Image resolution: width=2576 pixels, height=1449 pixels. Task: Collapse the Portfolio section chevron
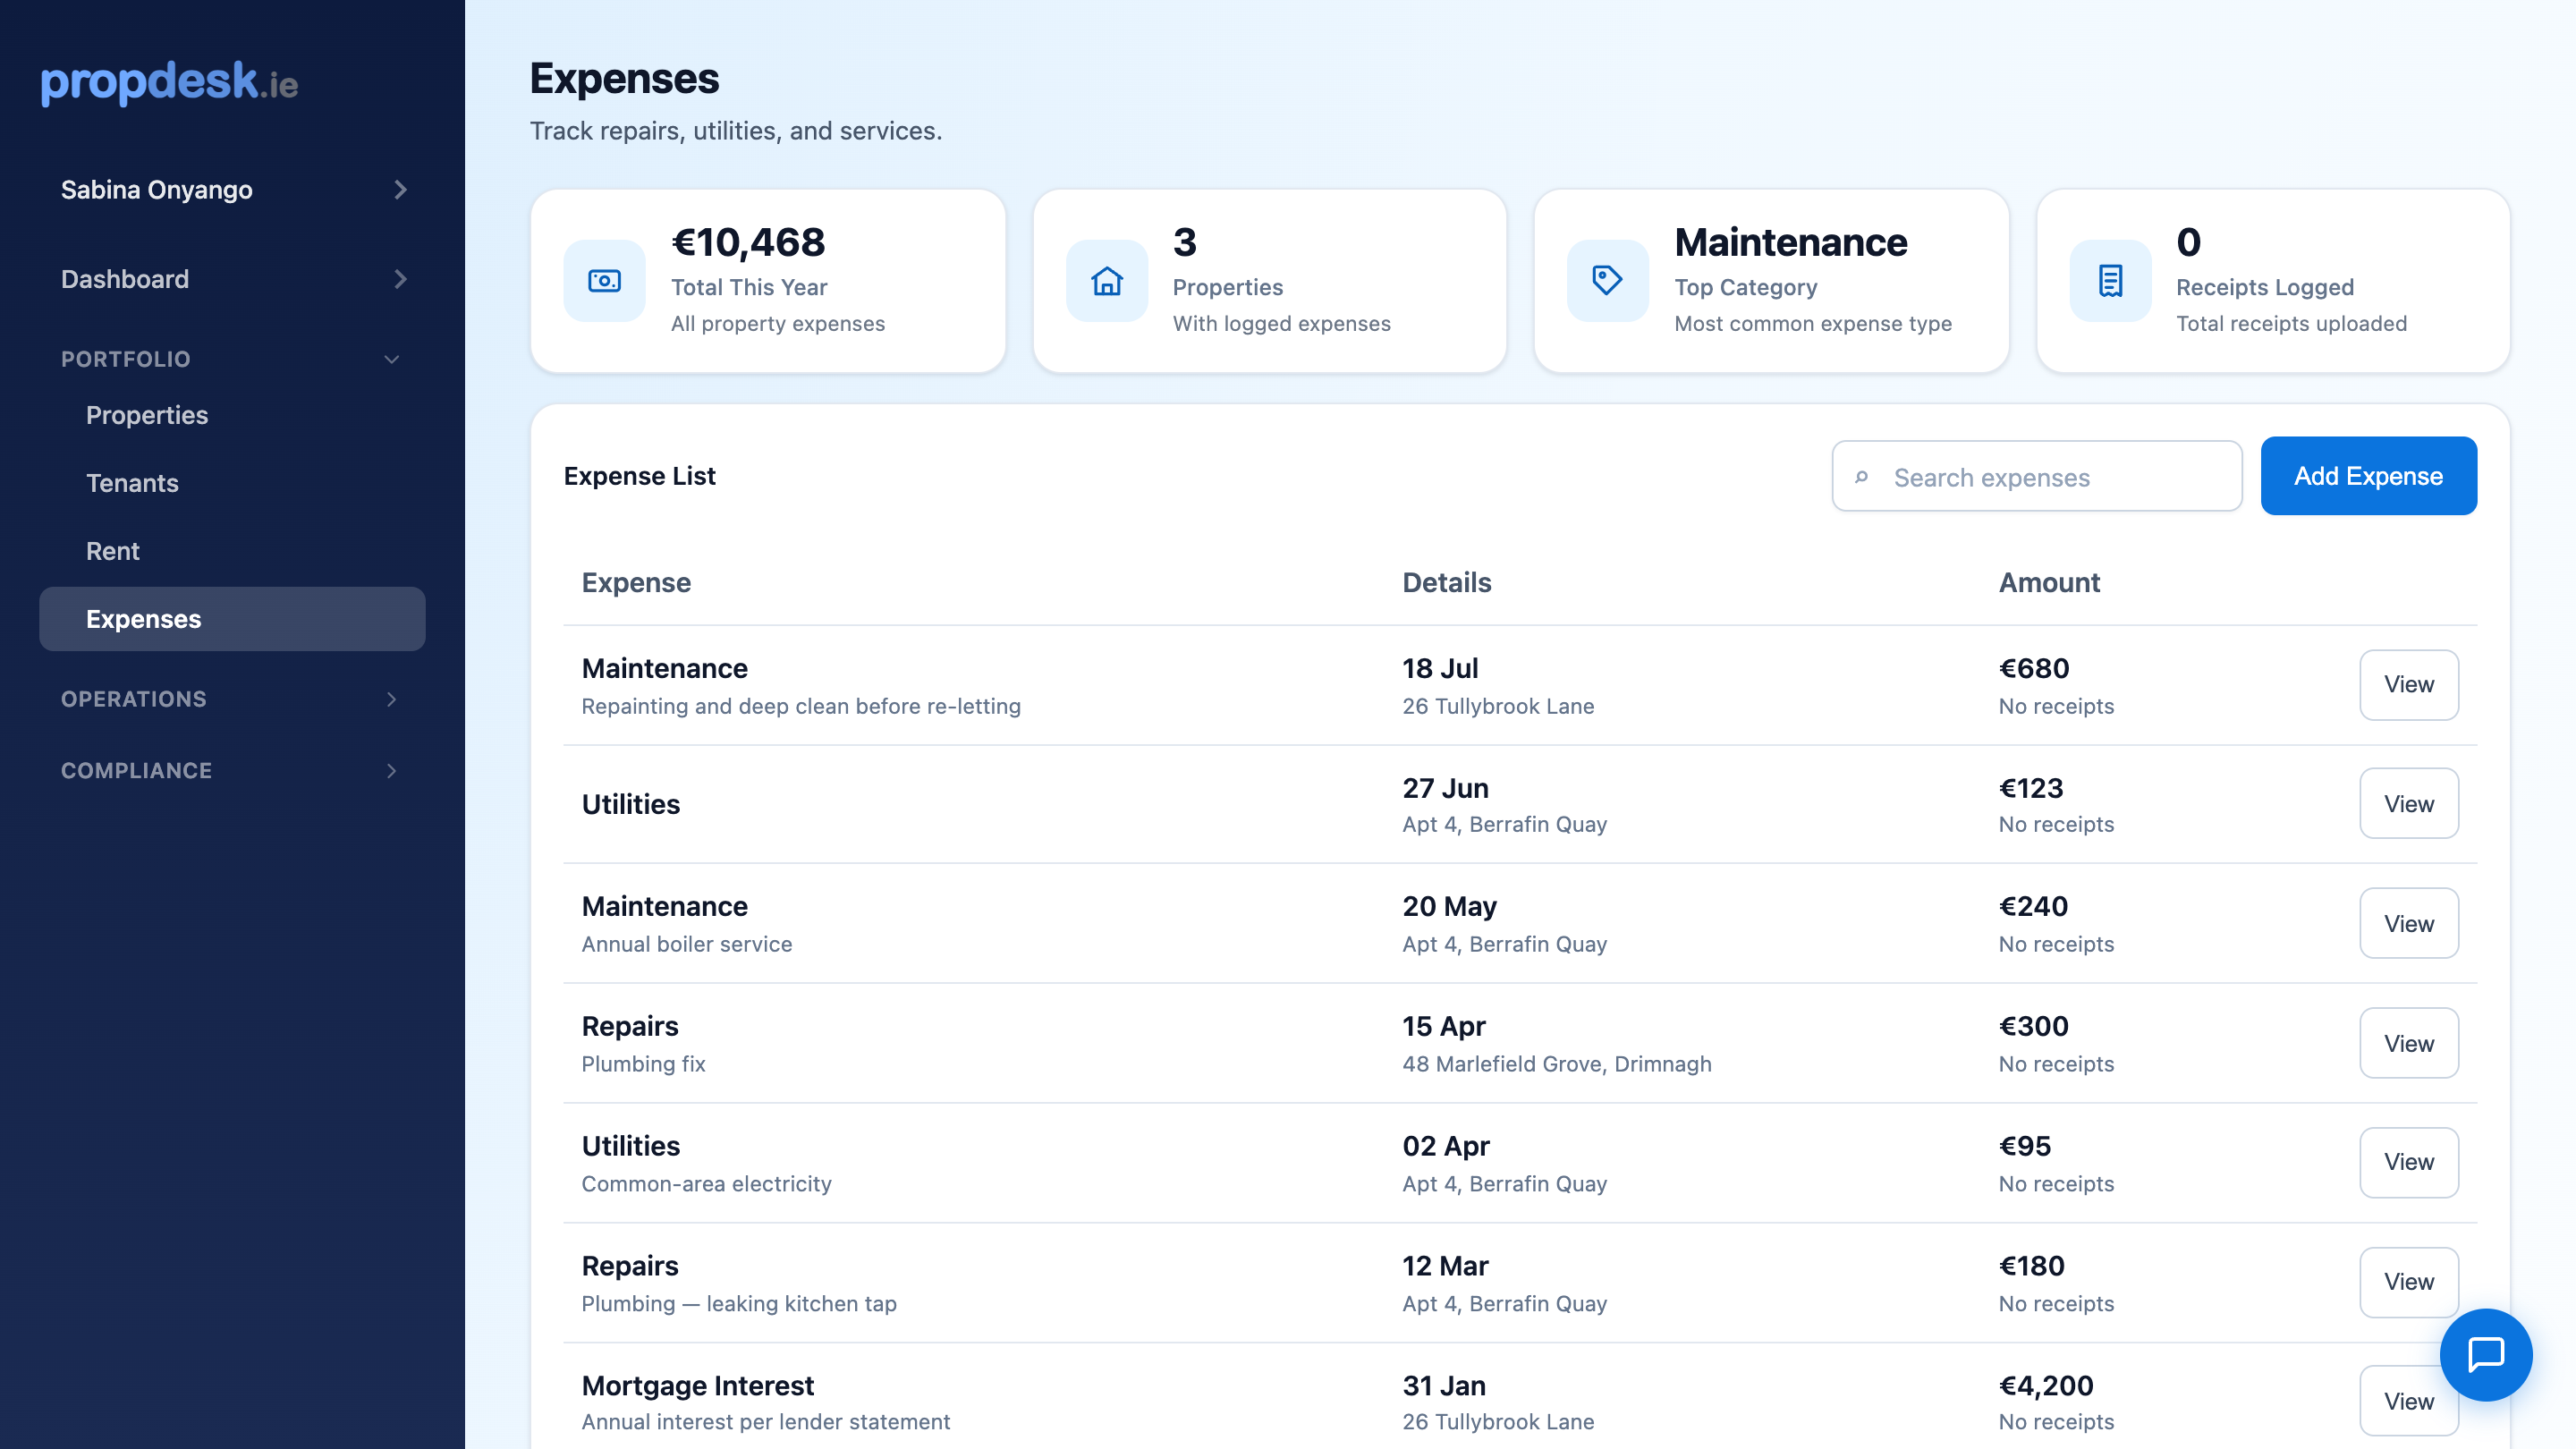point(392,359)
